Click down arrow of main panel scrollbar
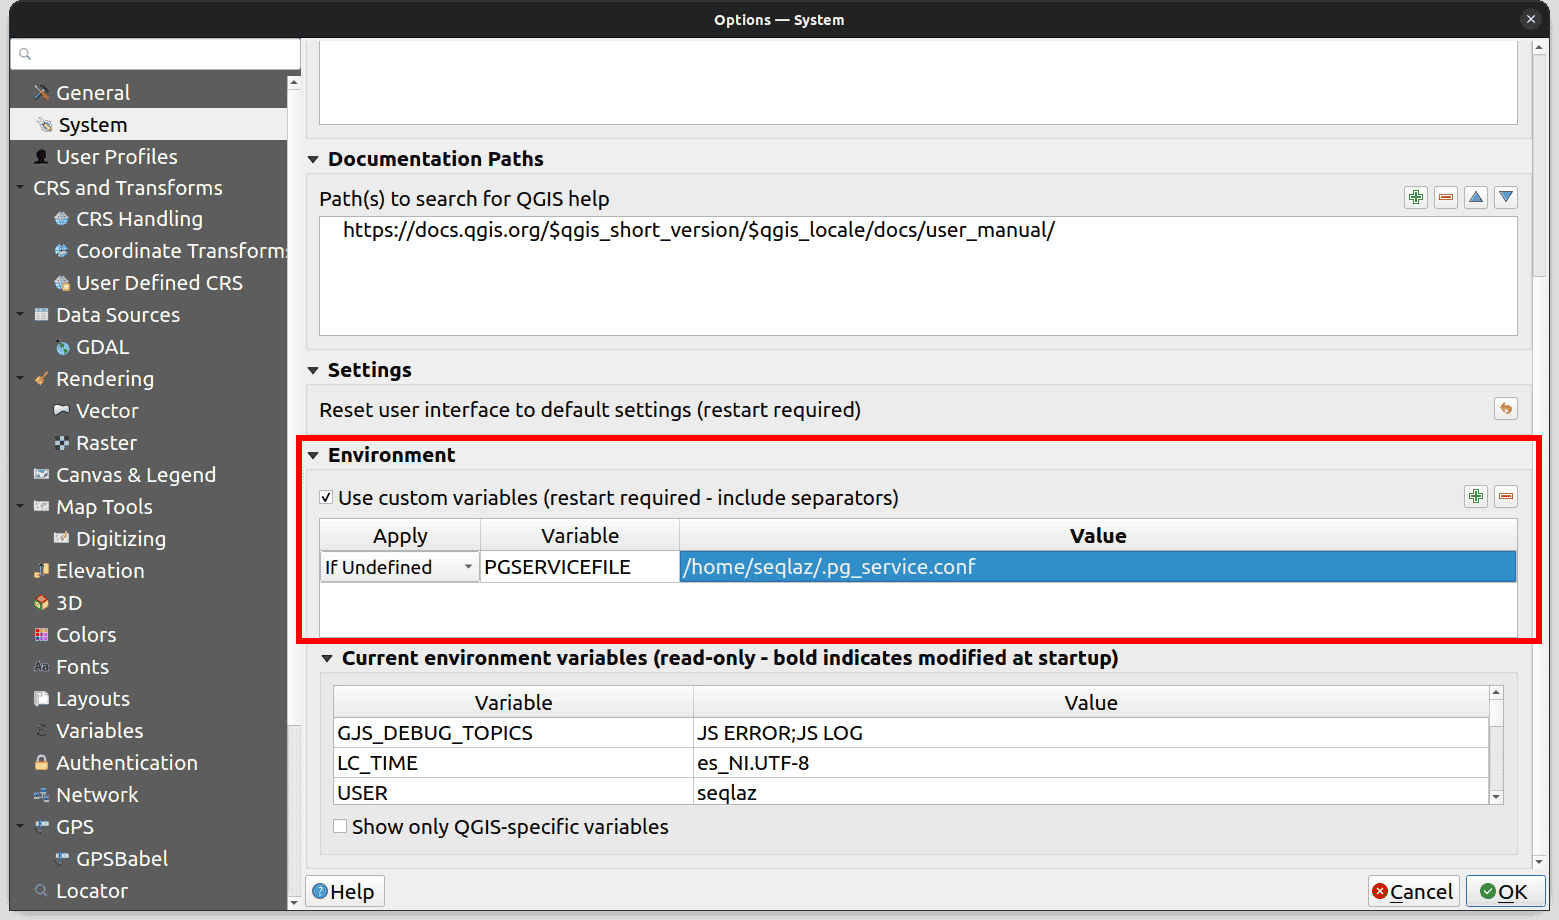The image size is (1559, 920). pyautogui.click(x=1540, y=861)
